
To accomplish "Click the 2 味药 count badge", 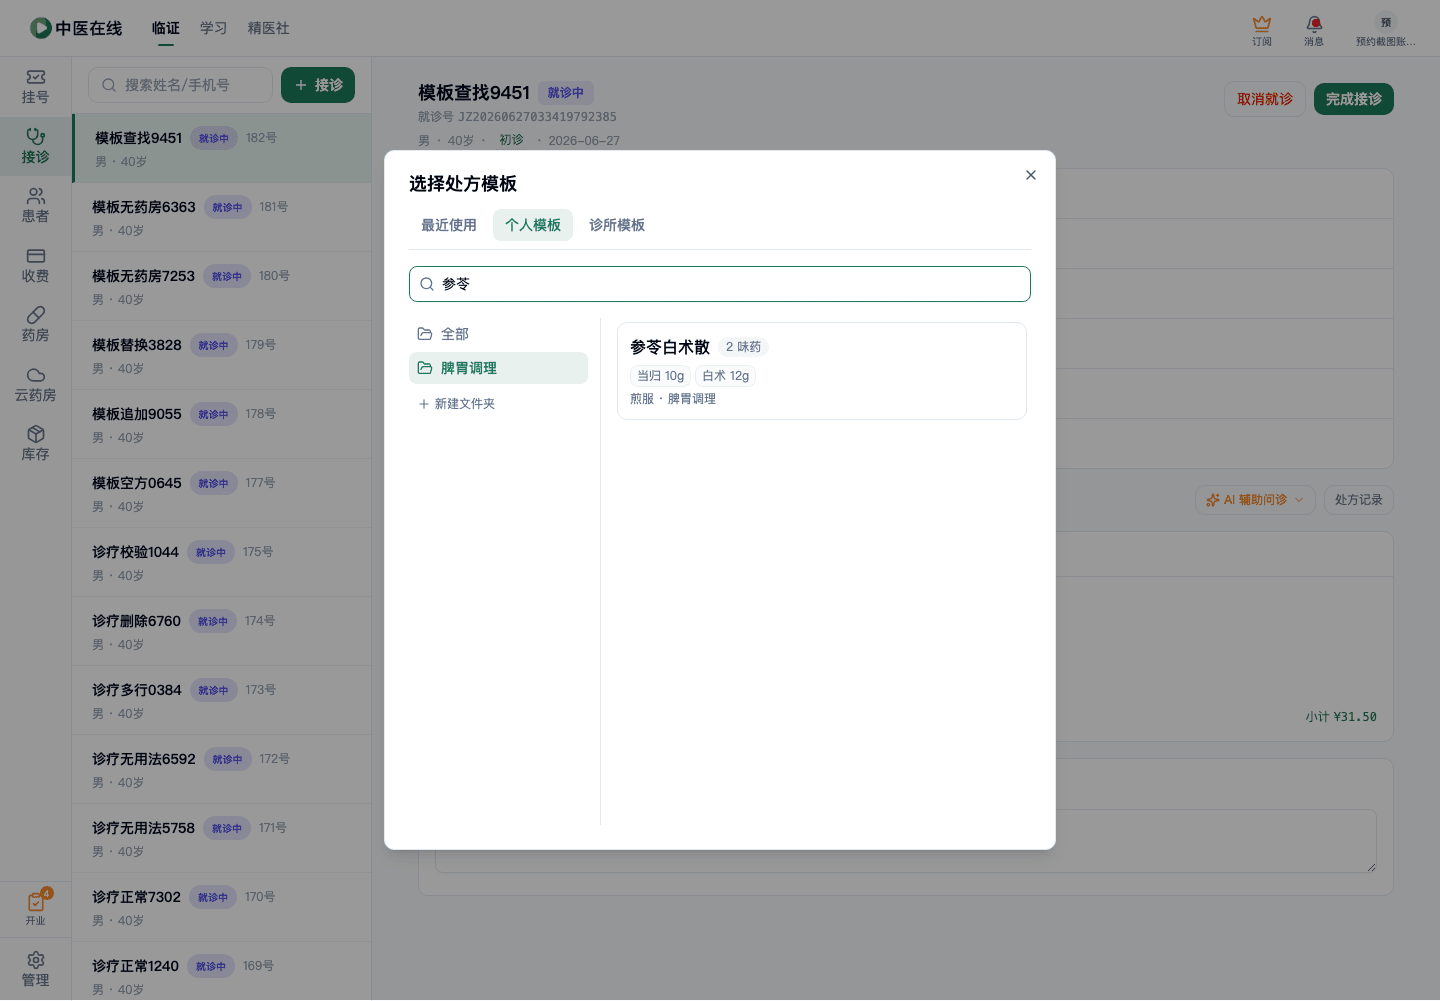I will pyautogui.click(x=743, y=347).
